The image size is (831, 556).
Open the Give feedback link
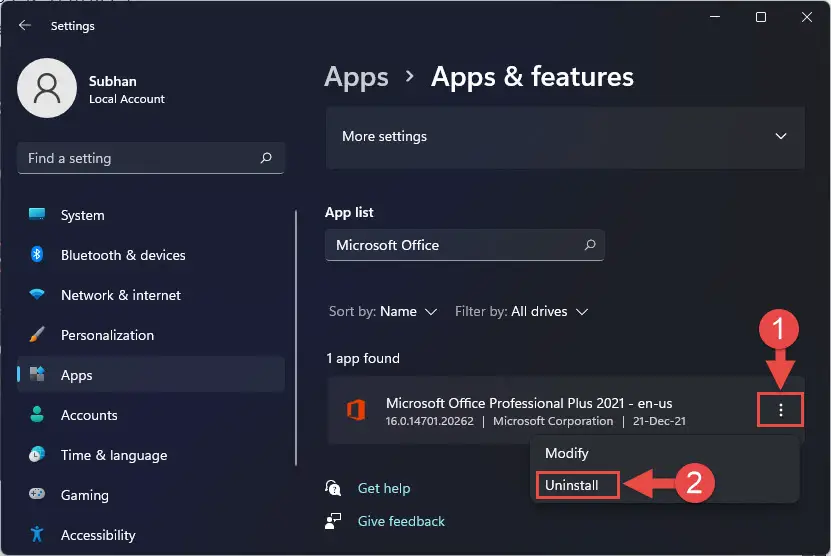coord(401,521)
